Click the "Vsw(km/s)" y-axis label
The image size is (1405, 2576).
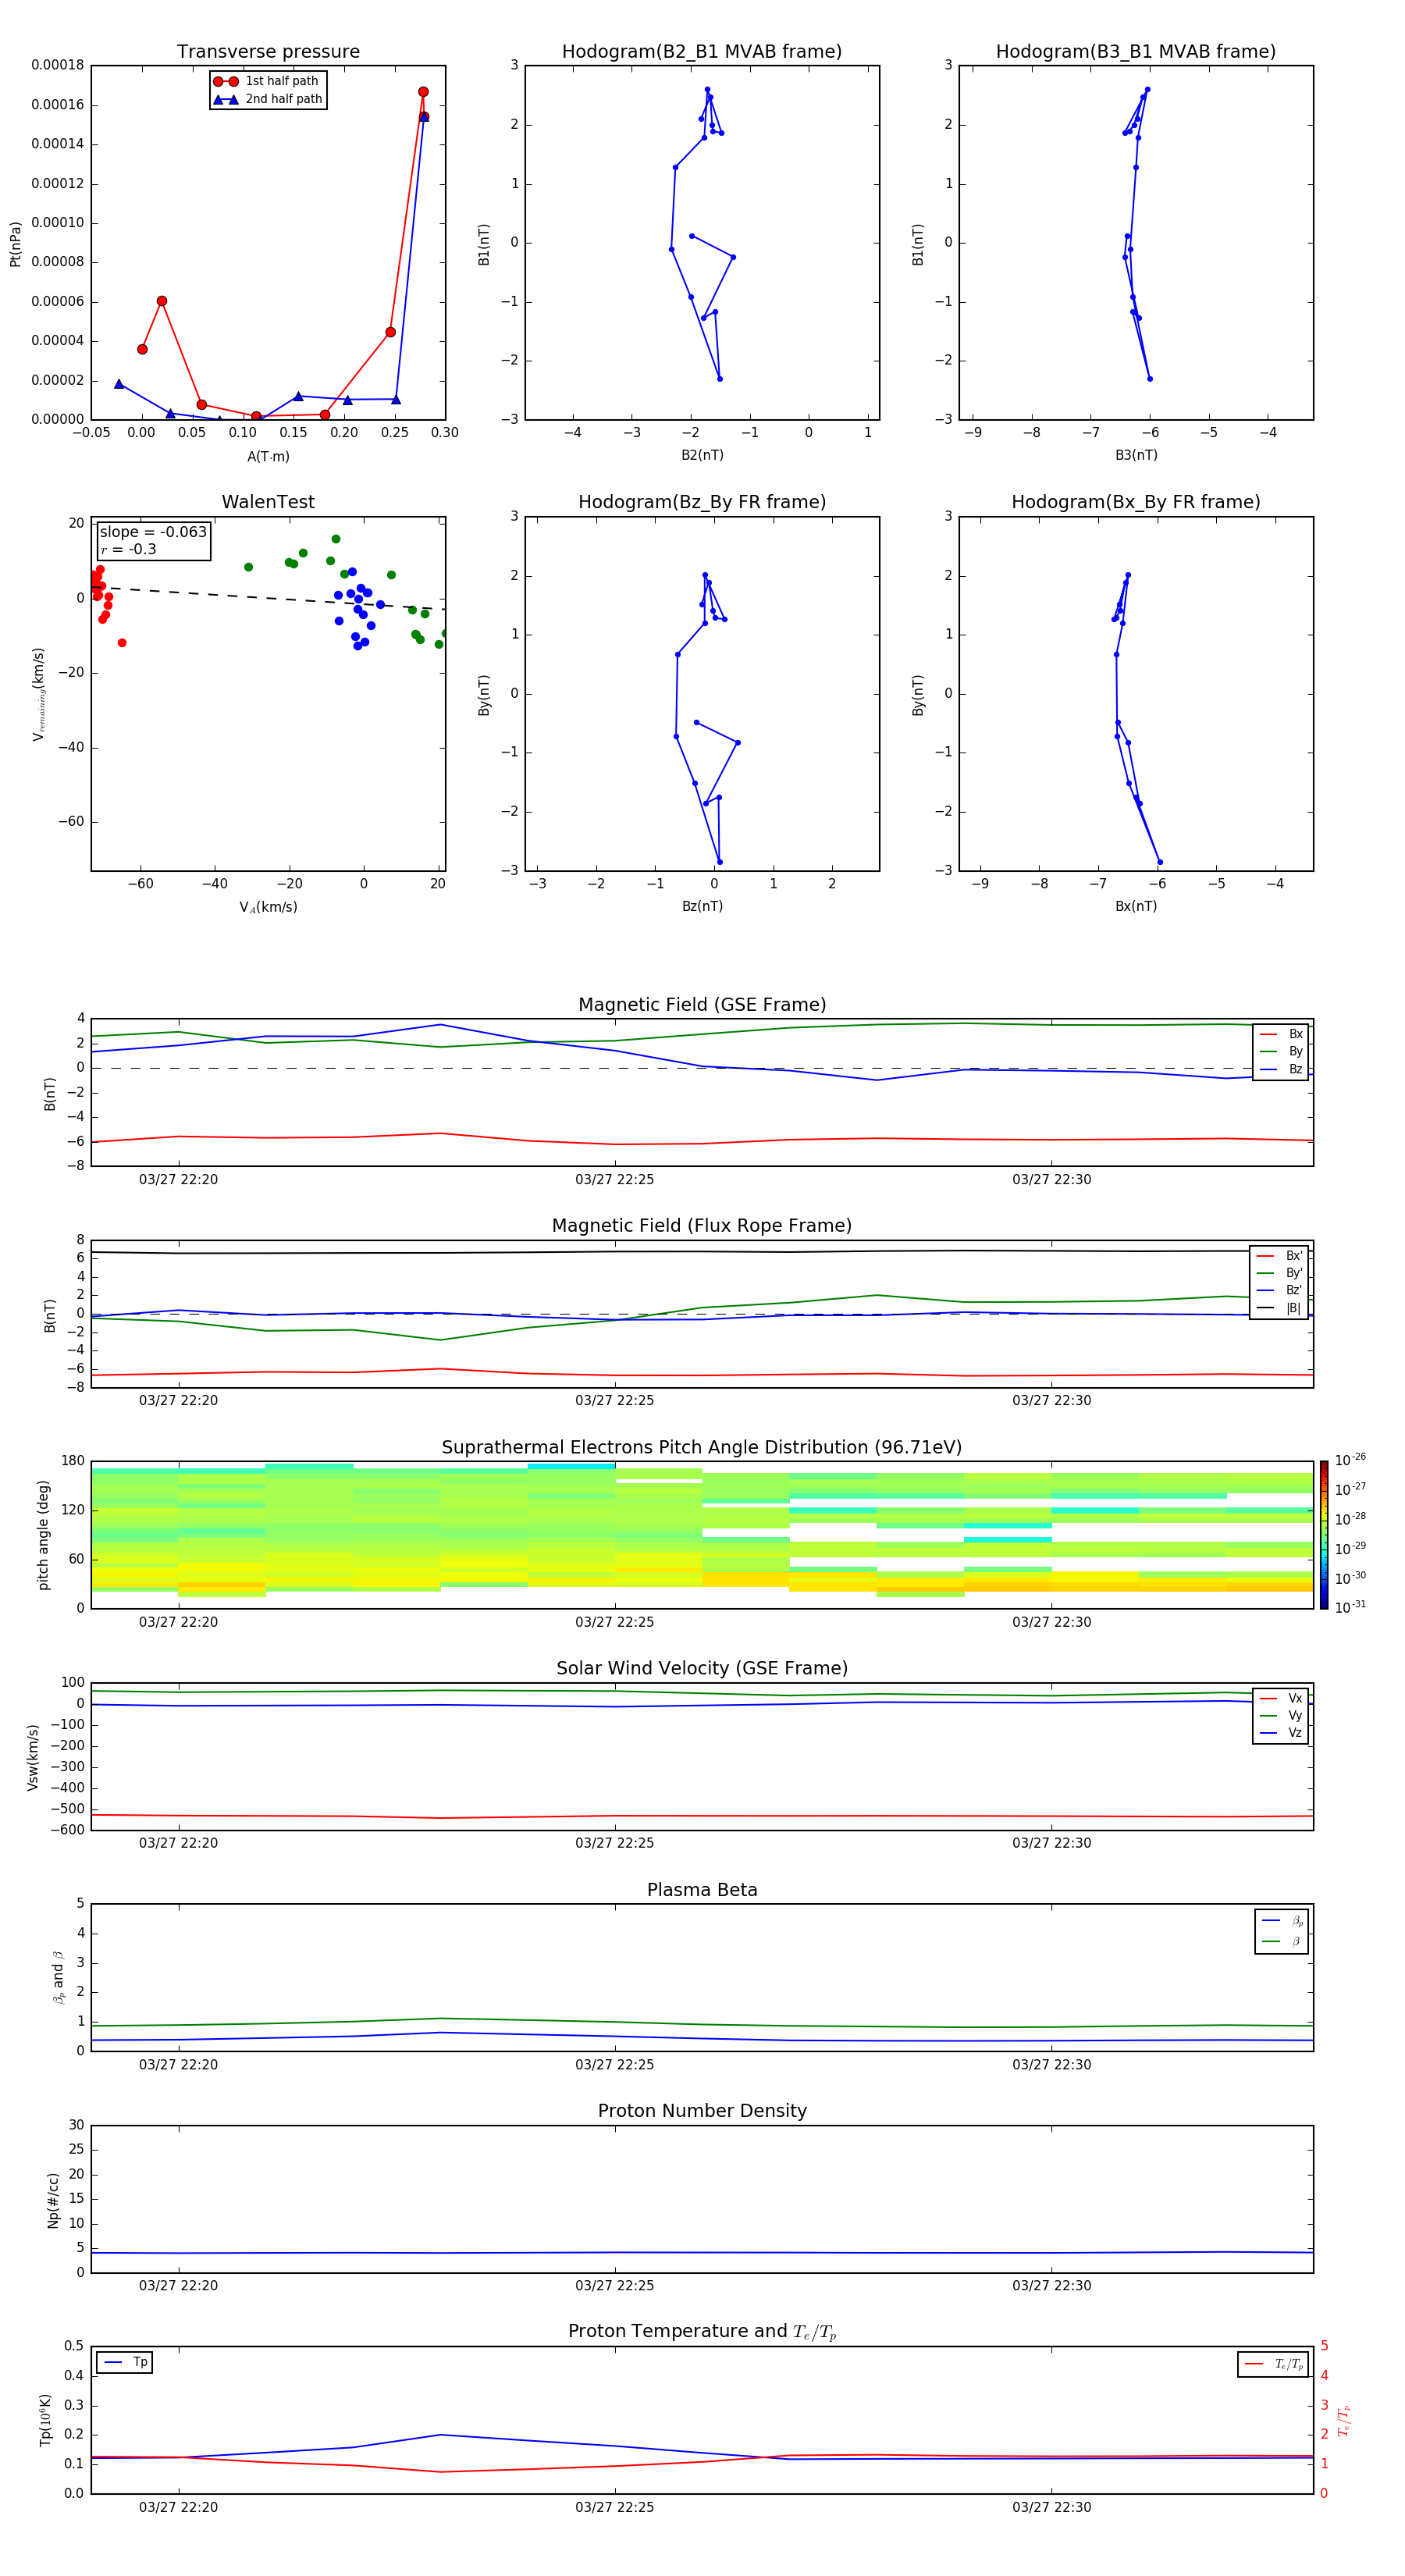[x=33, y=1756]
